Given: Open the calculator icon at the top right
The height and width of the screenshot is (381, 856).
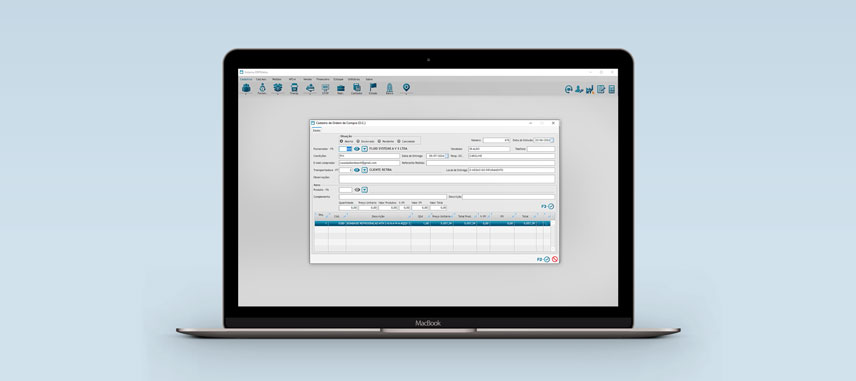Looking at the screenshot, I should pyautogui.click(x=611, y=89).
